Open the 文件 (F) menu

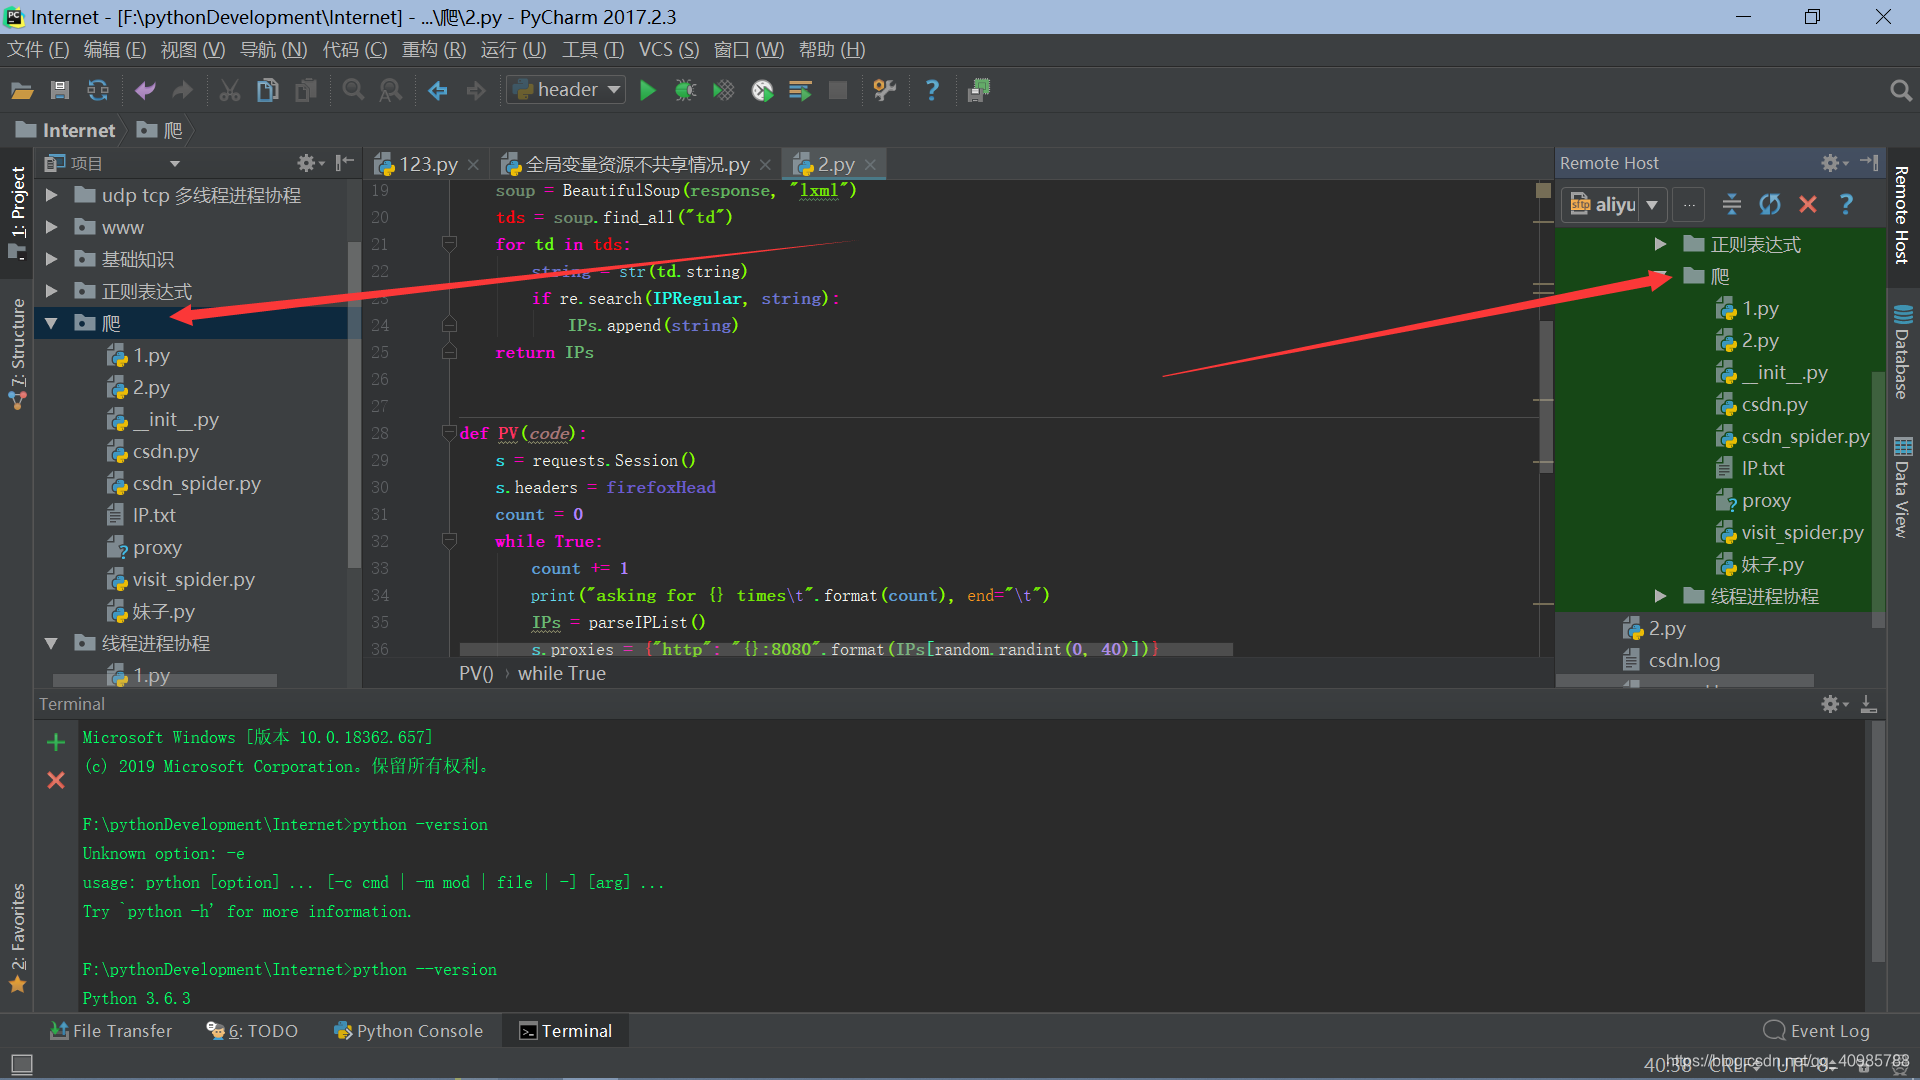[x=38, y=50]
